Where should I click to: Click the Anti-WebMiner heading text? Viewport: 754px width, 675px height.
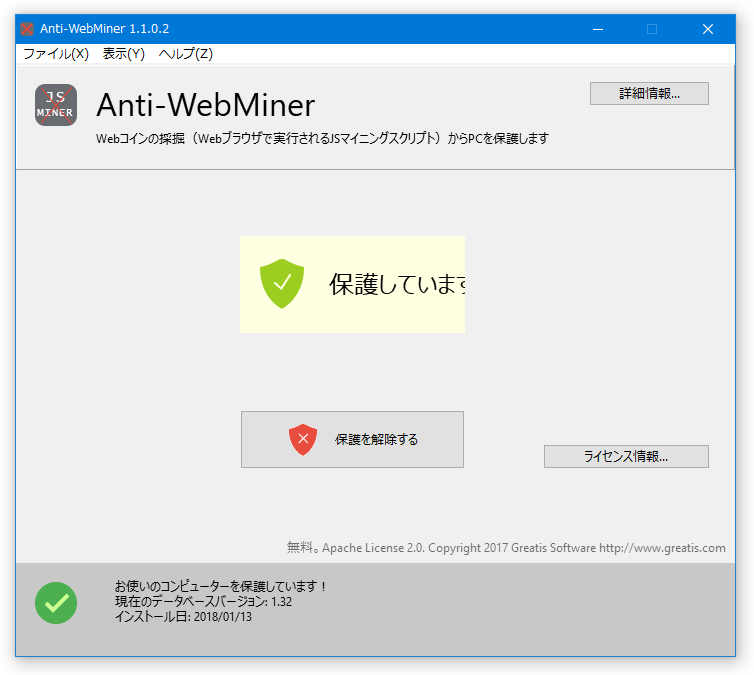coord(206,105)
